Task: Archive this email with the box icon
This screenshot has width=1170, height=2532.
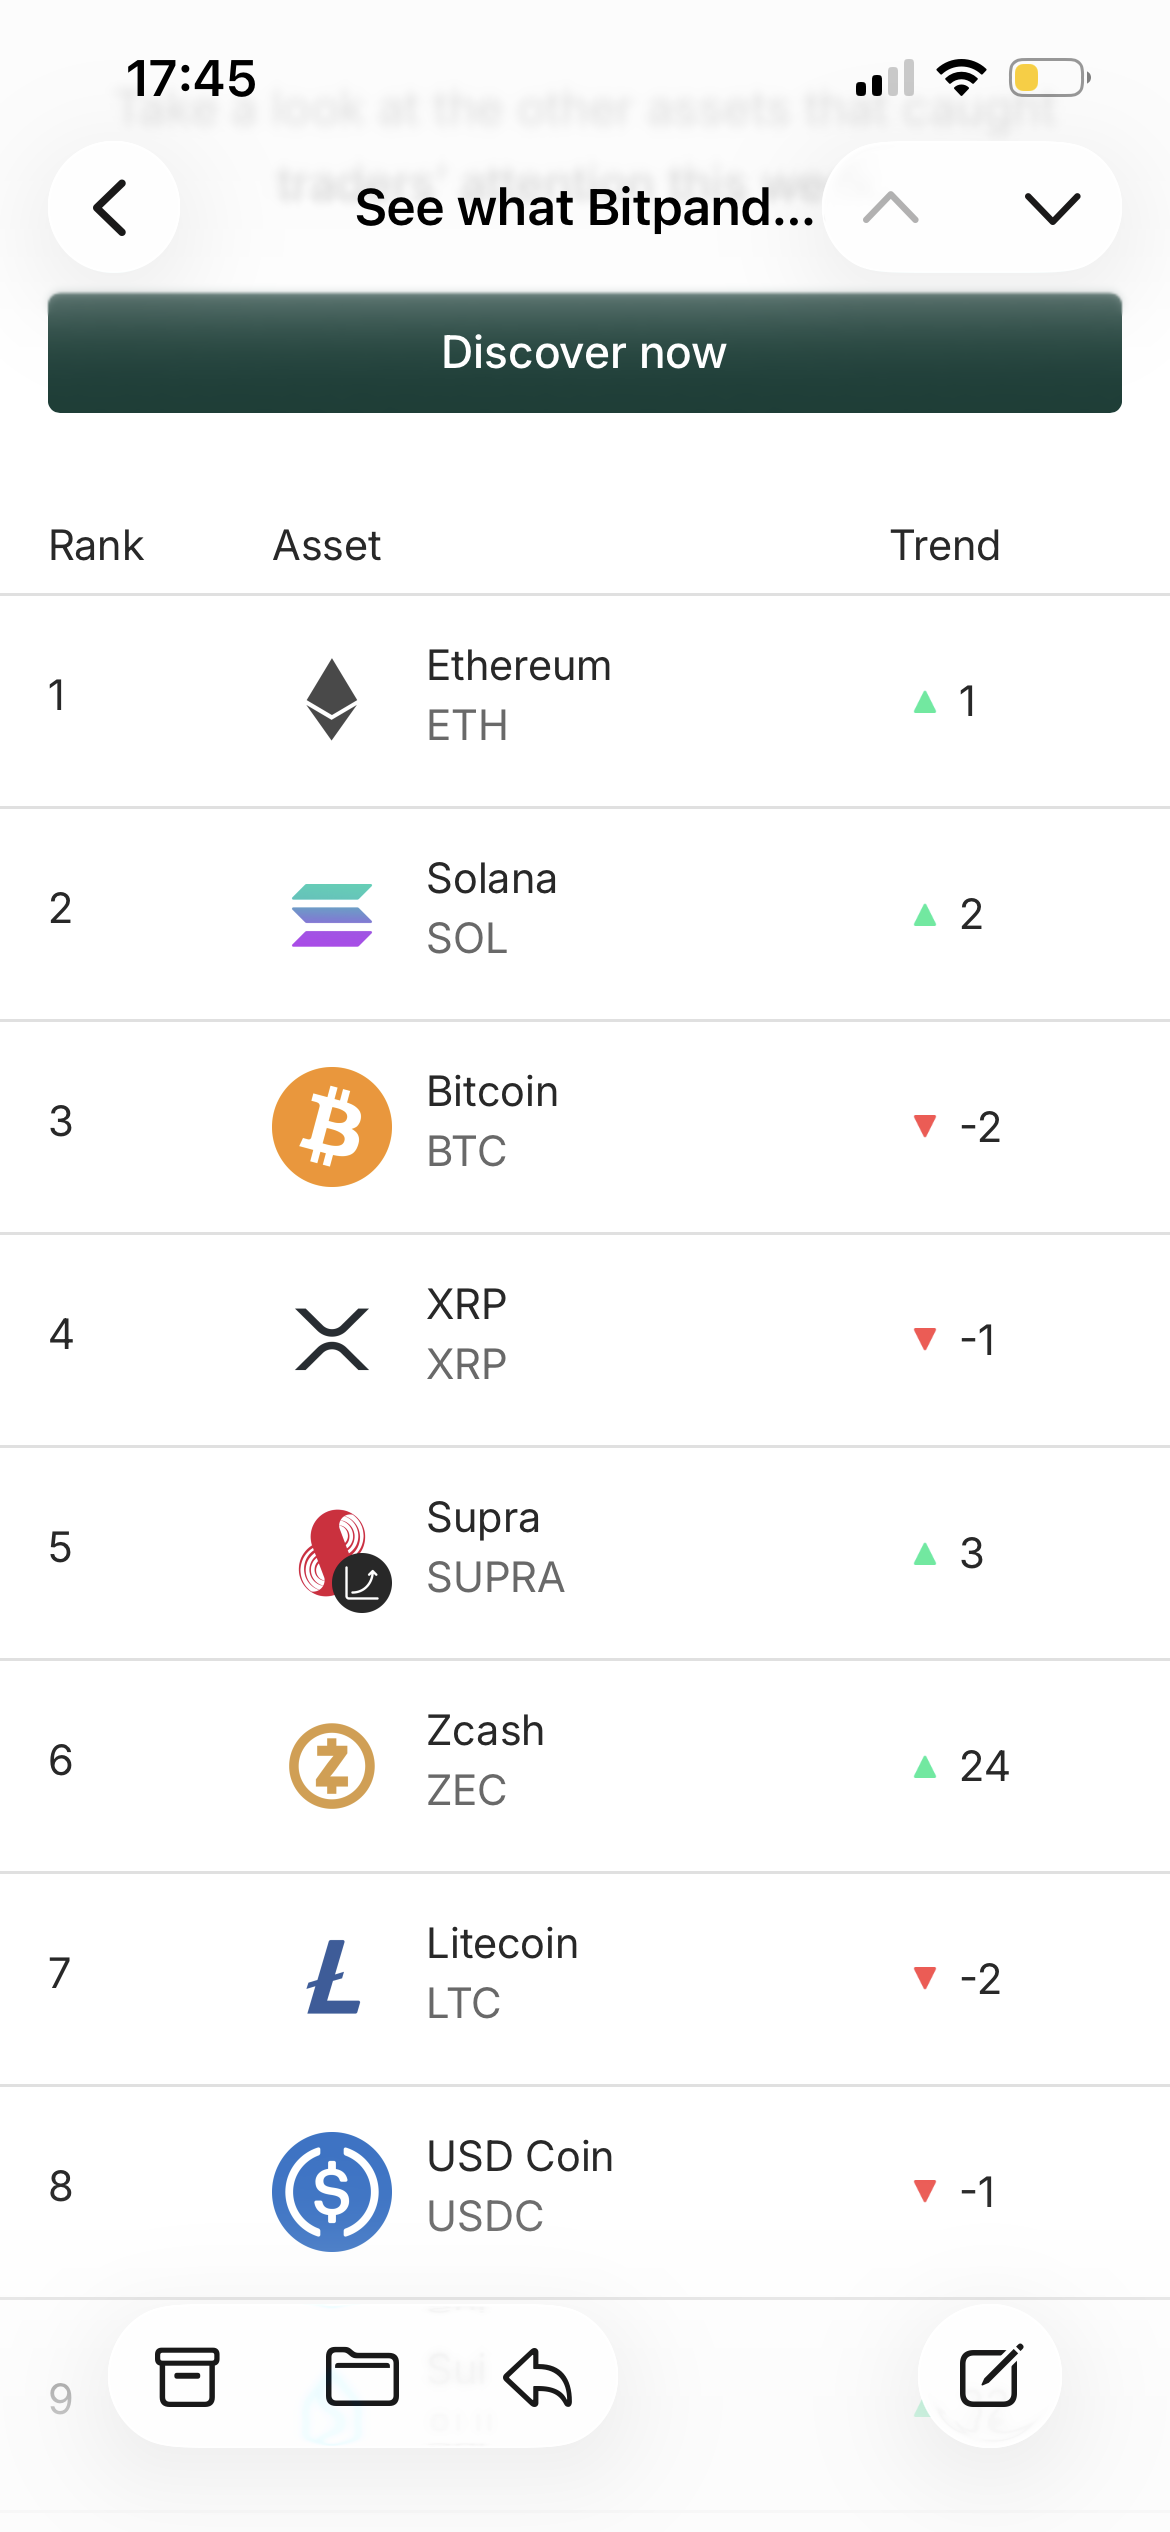Action: point(187,2377)
